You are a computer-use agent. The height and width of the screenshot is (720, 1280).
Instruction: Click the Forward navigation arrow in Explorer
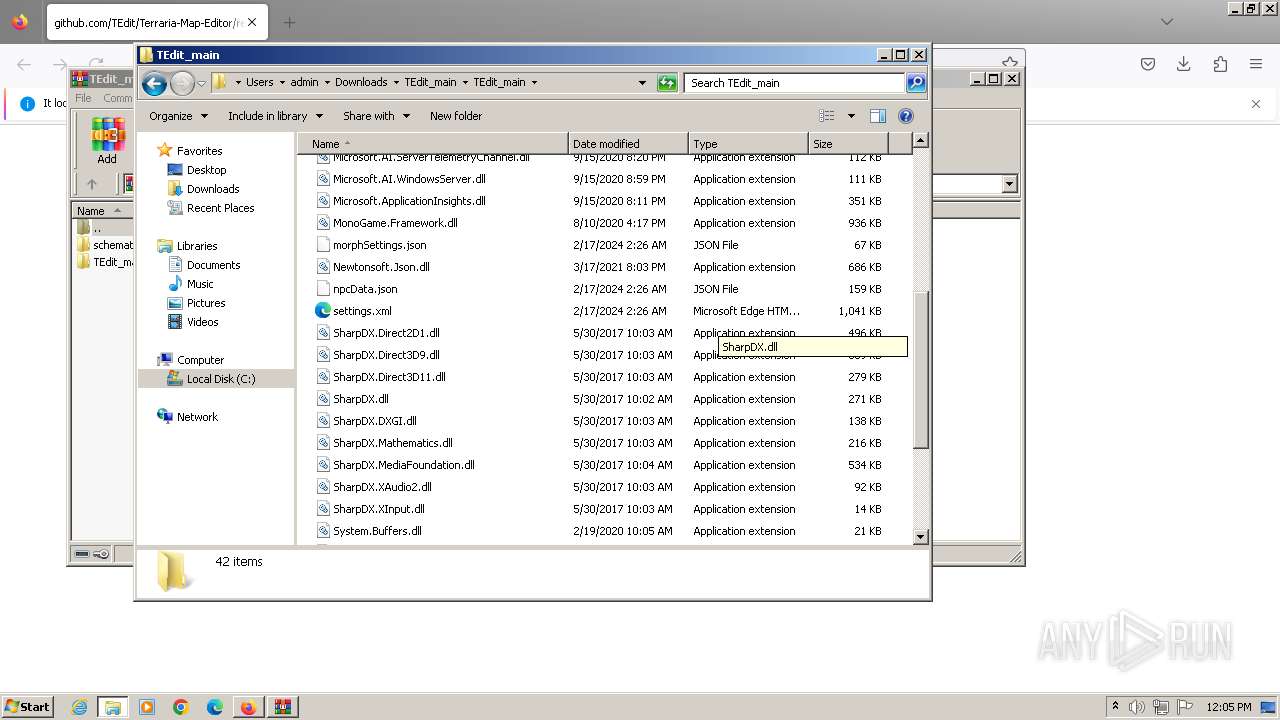click(x=182, y=83)
